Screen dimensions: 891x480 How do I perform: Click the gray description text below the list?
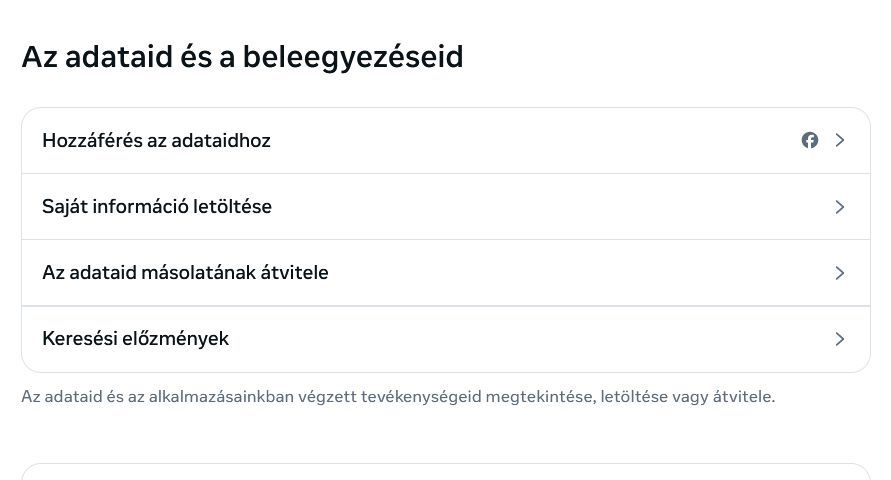pyautogui.click(x=398, y=396)
